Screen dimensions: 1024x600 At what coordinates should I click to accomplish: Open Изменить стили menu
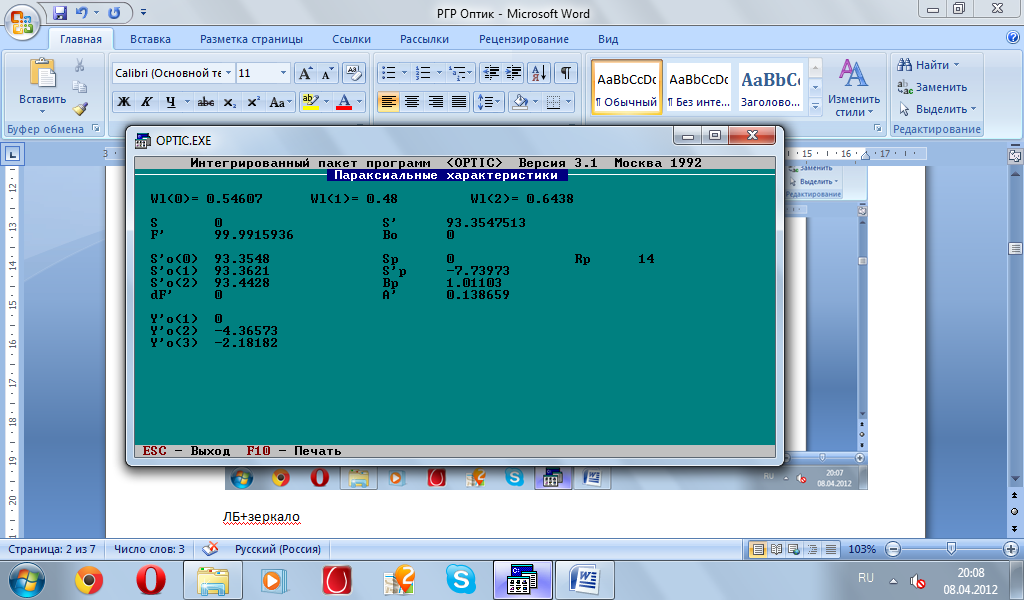click(854, 87)
